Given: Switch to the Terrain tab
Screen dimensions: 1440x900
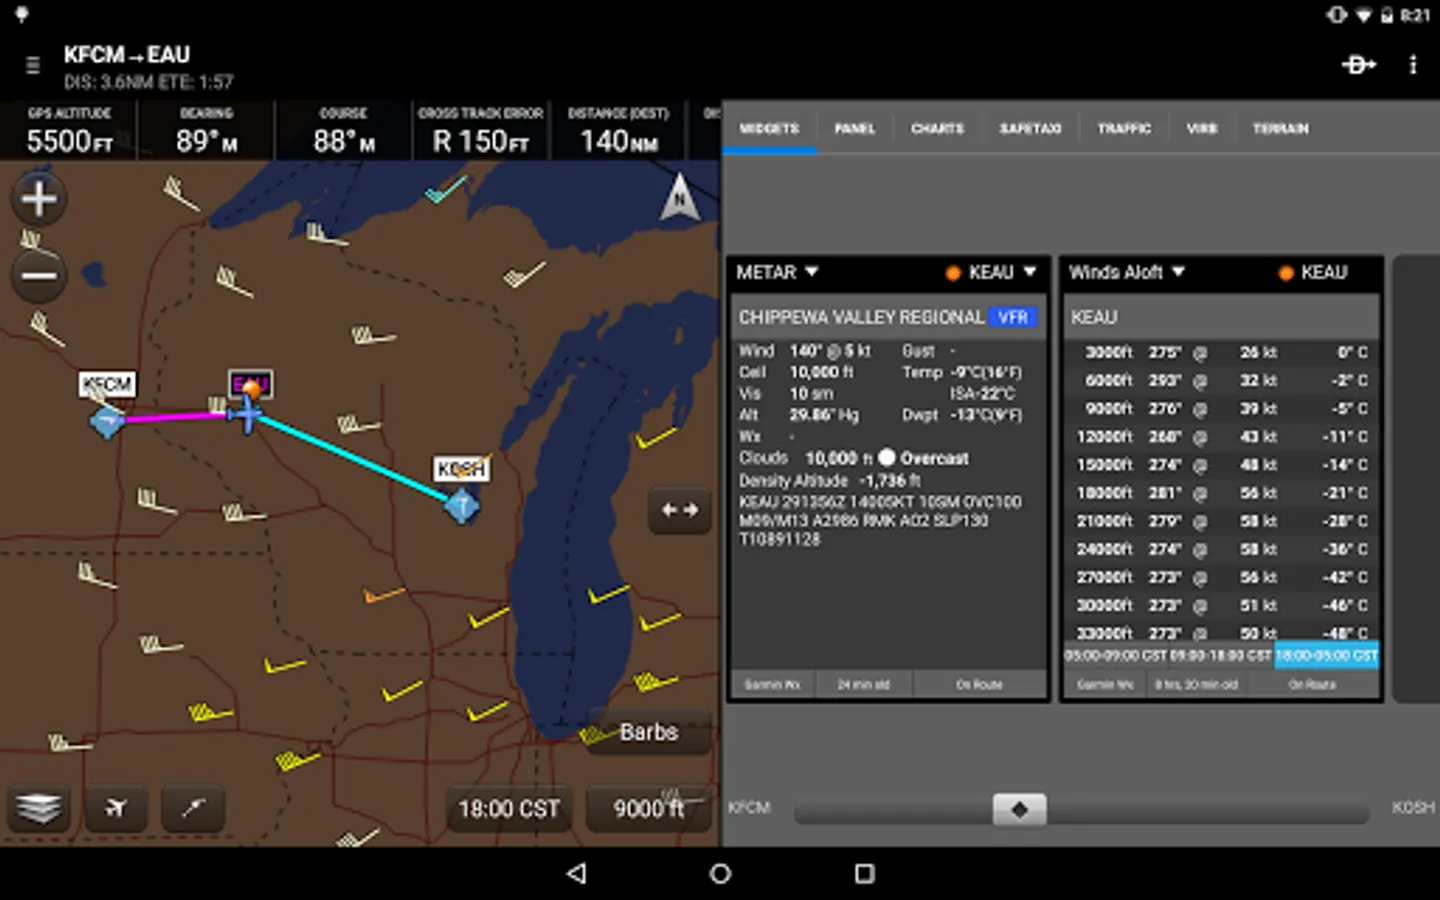Looking at the screenshot, I should point(1280,128).
